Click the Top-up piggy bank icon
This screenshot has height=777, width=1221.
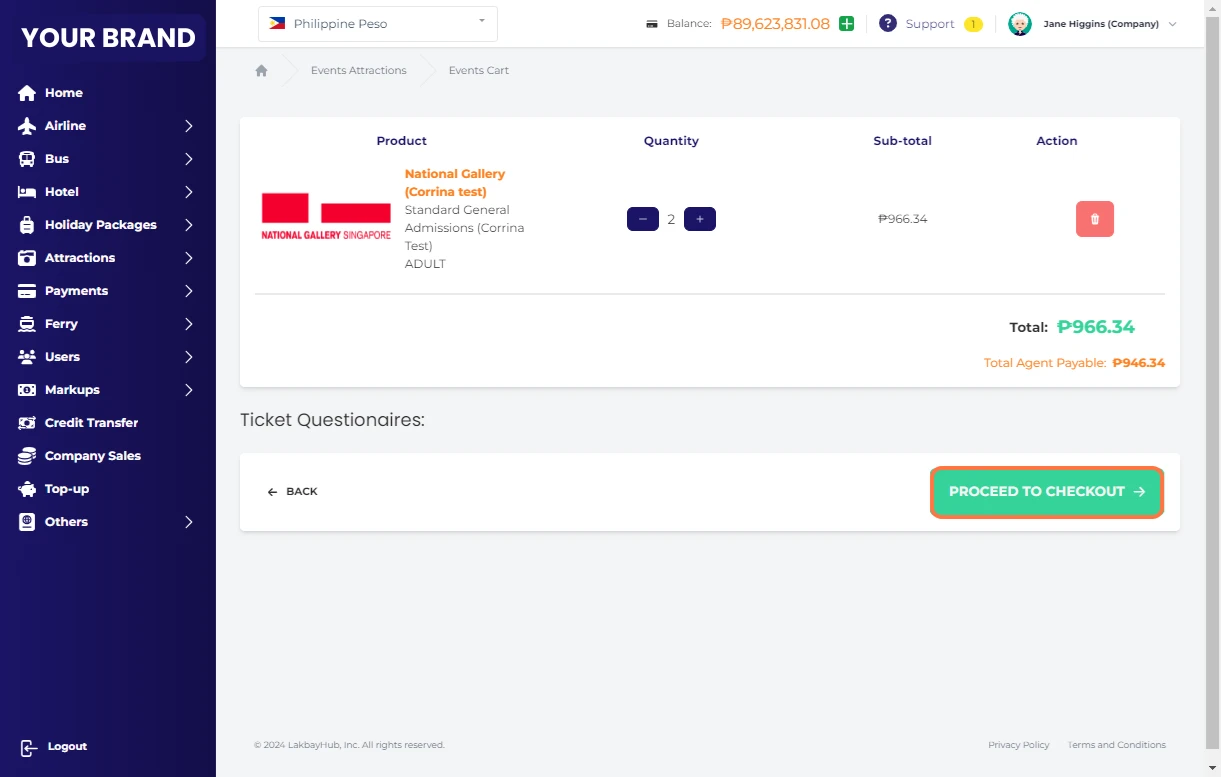(x=28, y=489)
